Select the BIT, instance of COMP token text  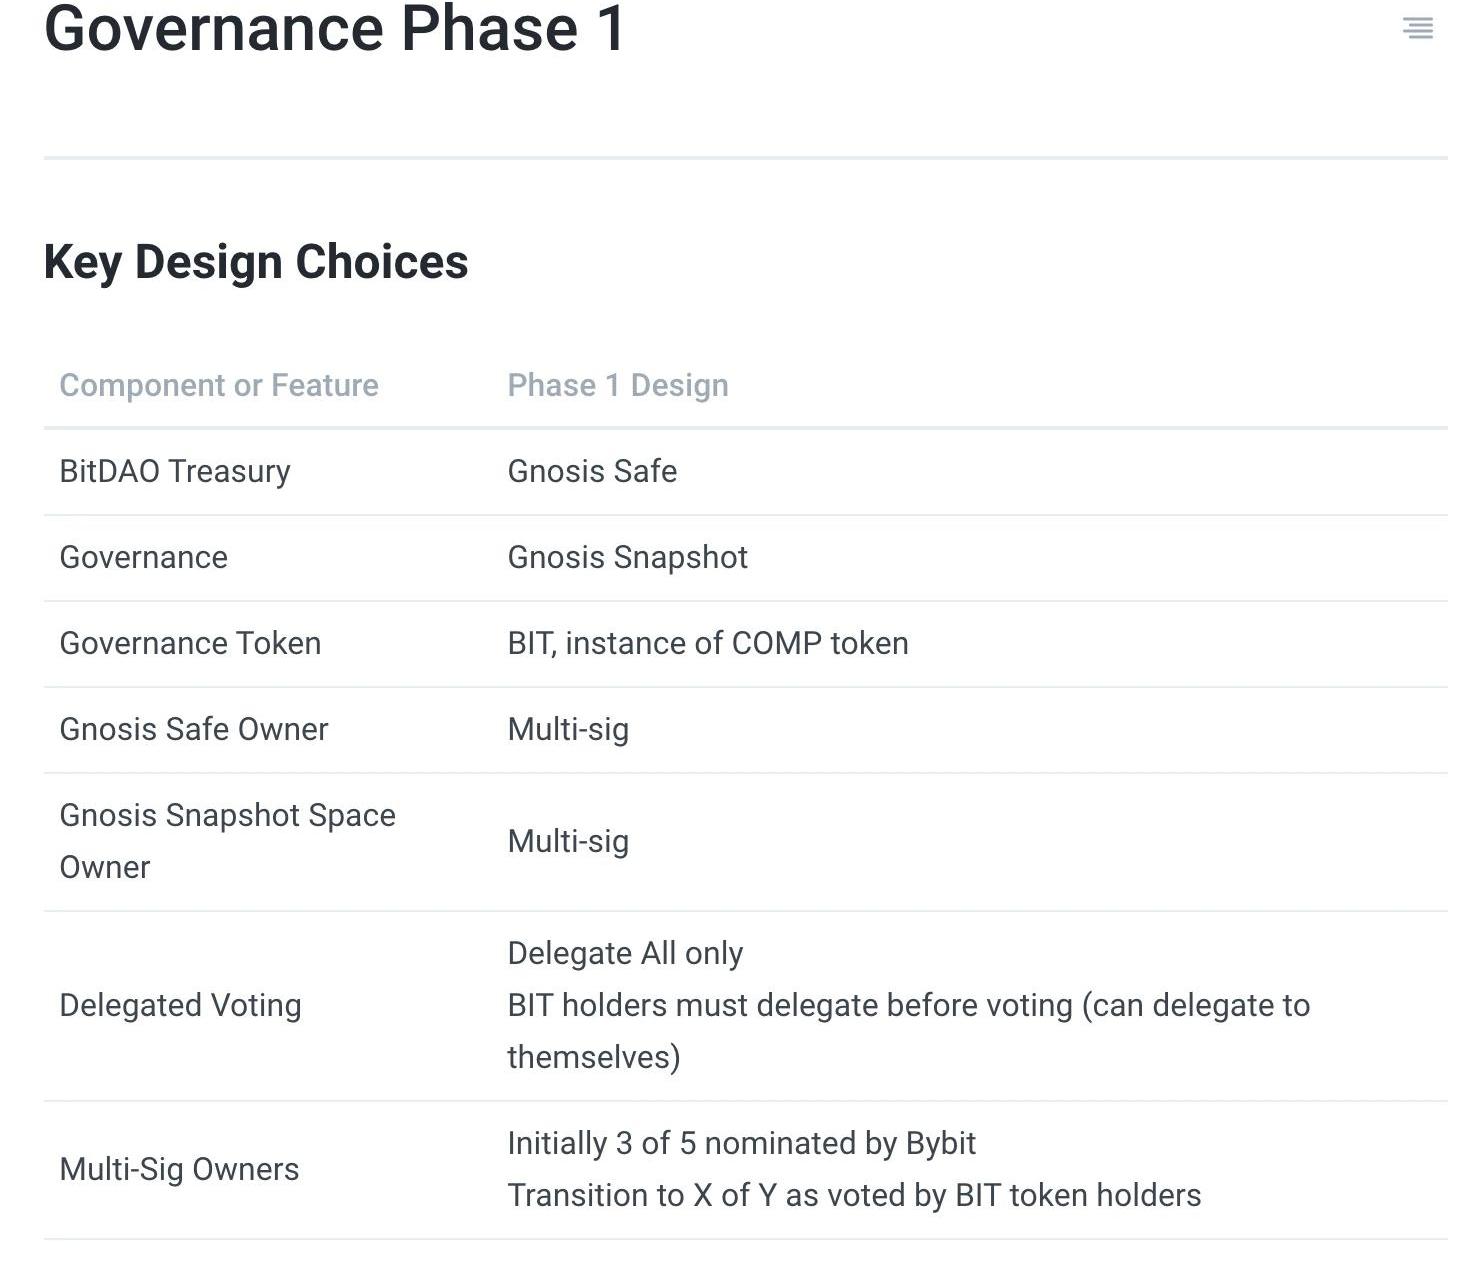tap(708, 643)
